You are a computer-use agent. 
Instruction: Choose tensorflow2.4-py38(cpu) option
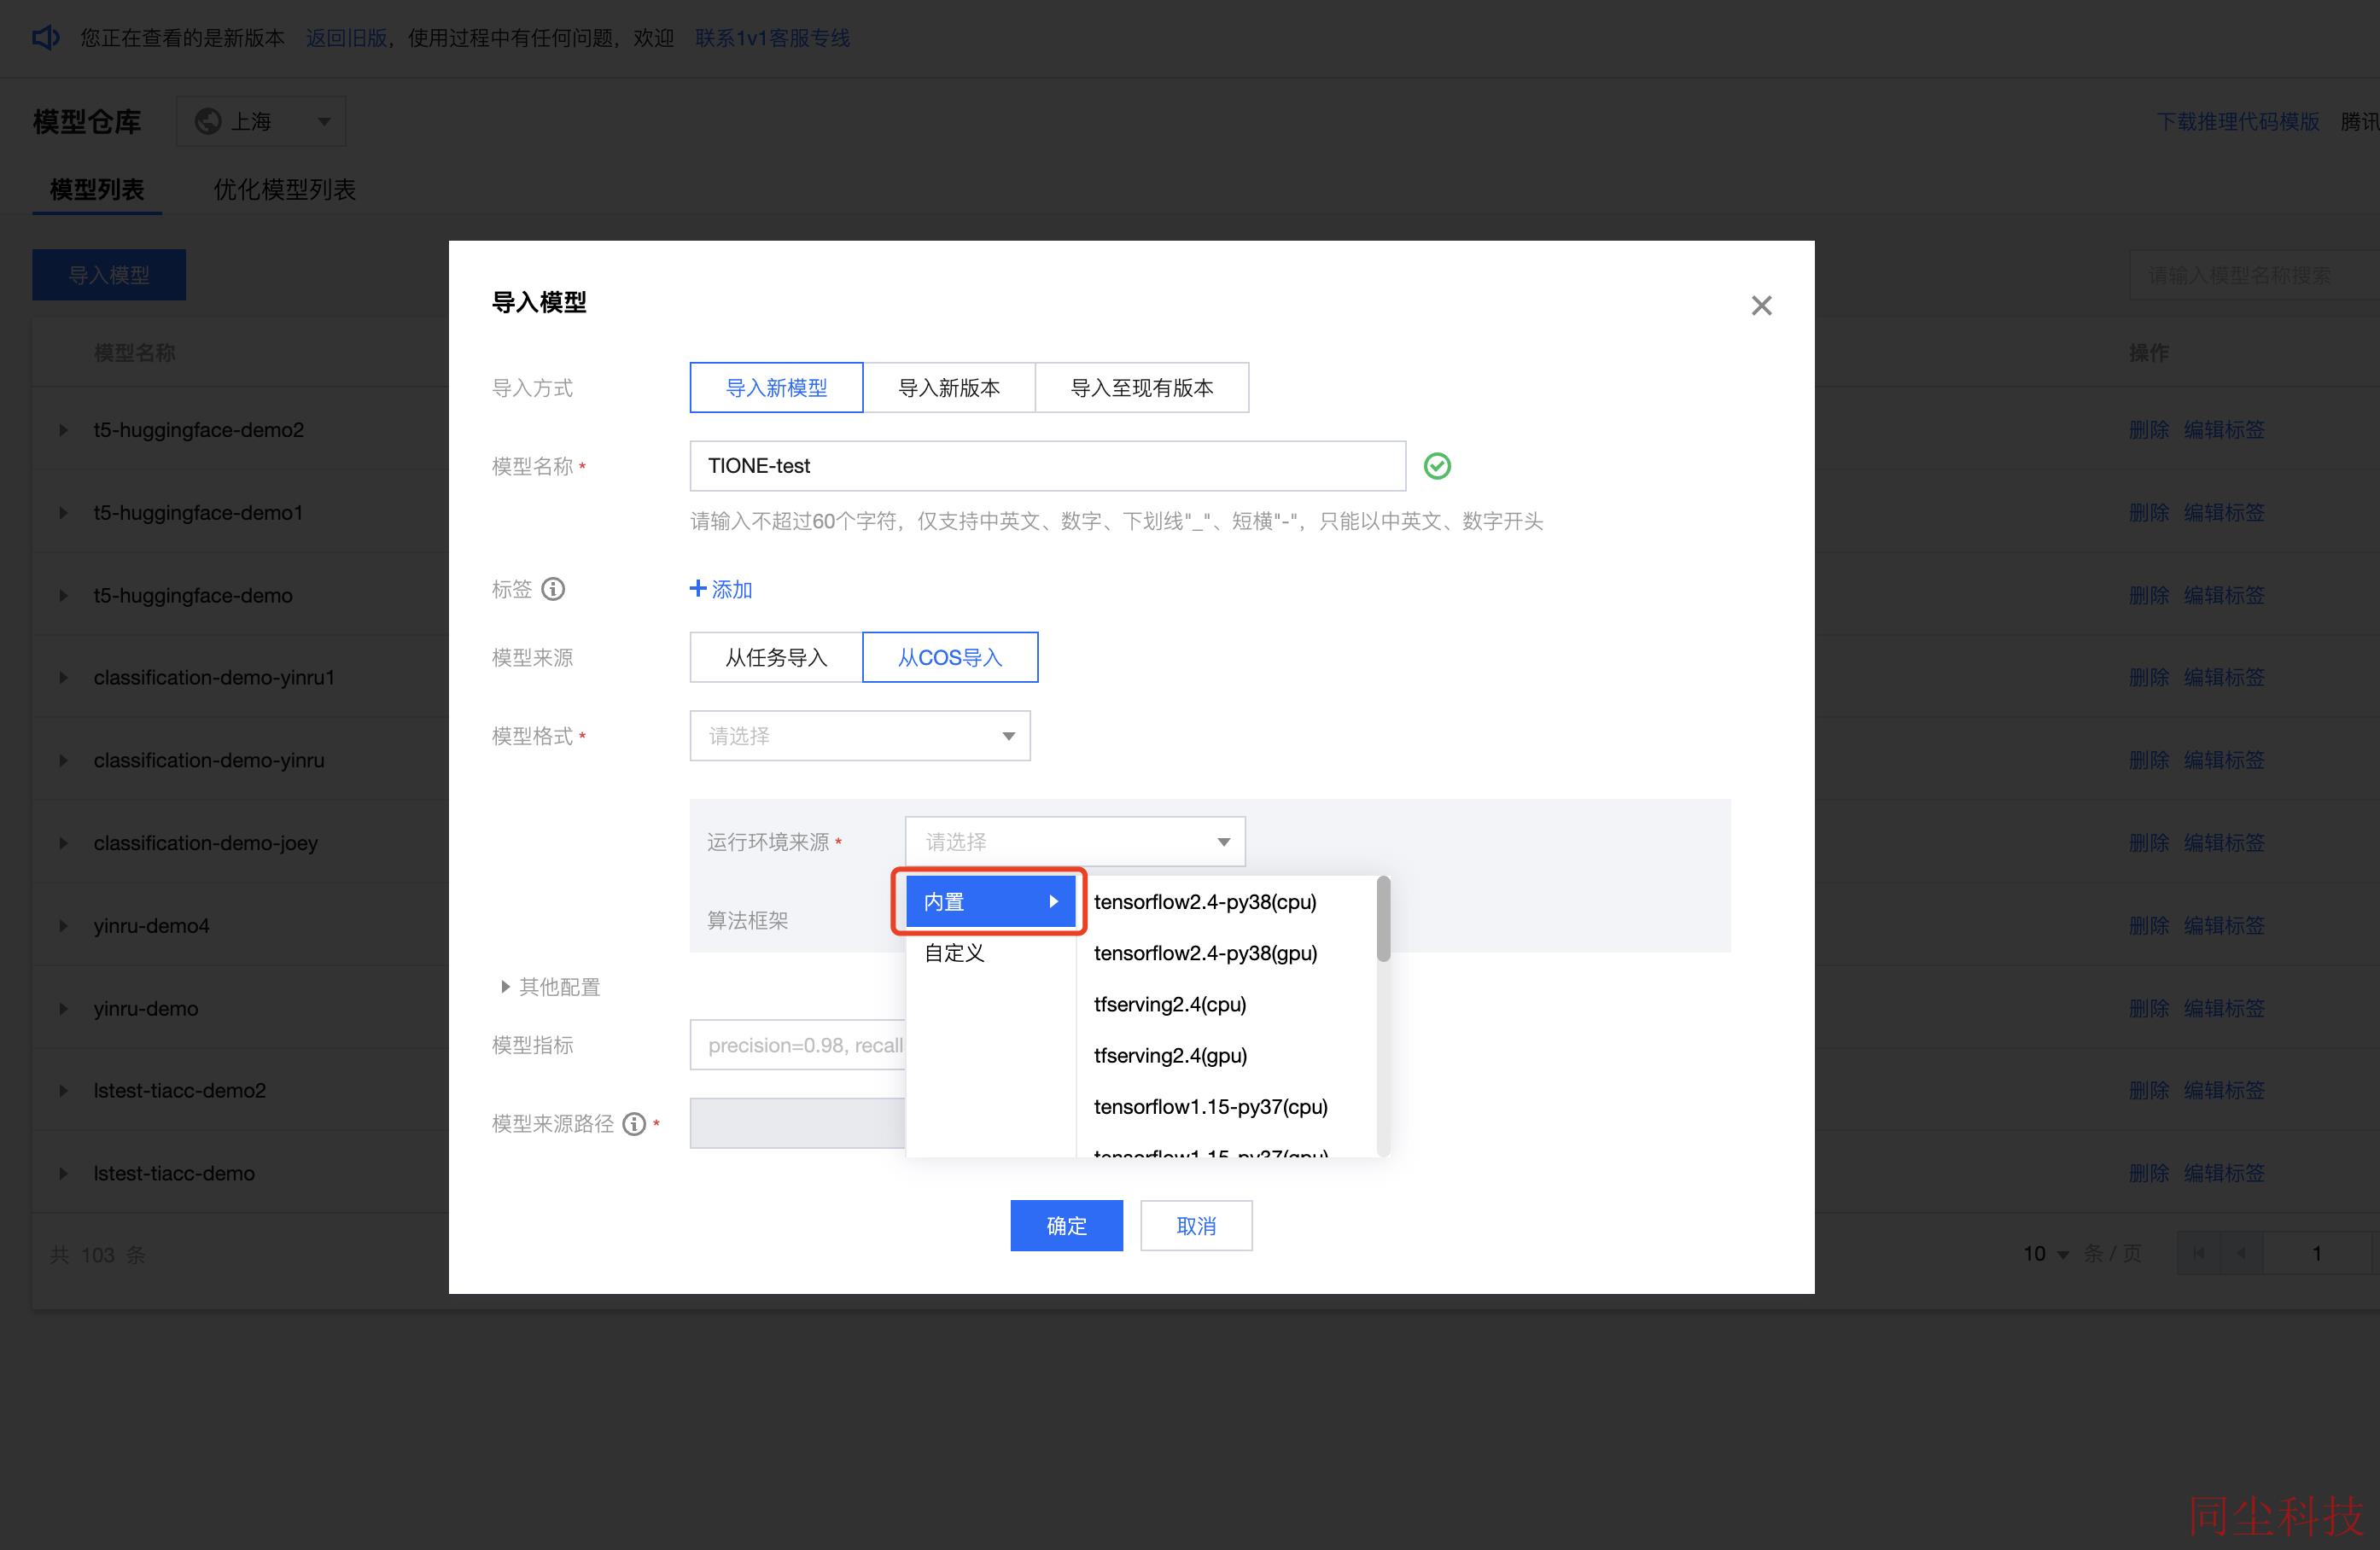[1226, 901]
